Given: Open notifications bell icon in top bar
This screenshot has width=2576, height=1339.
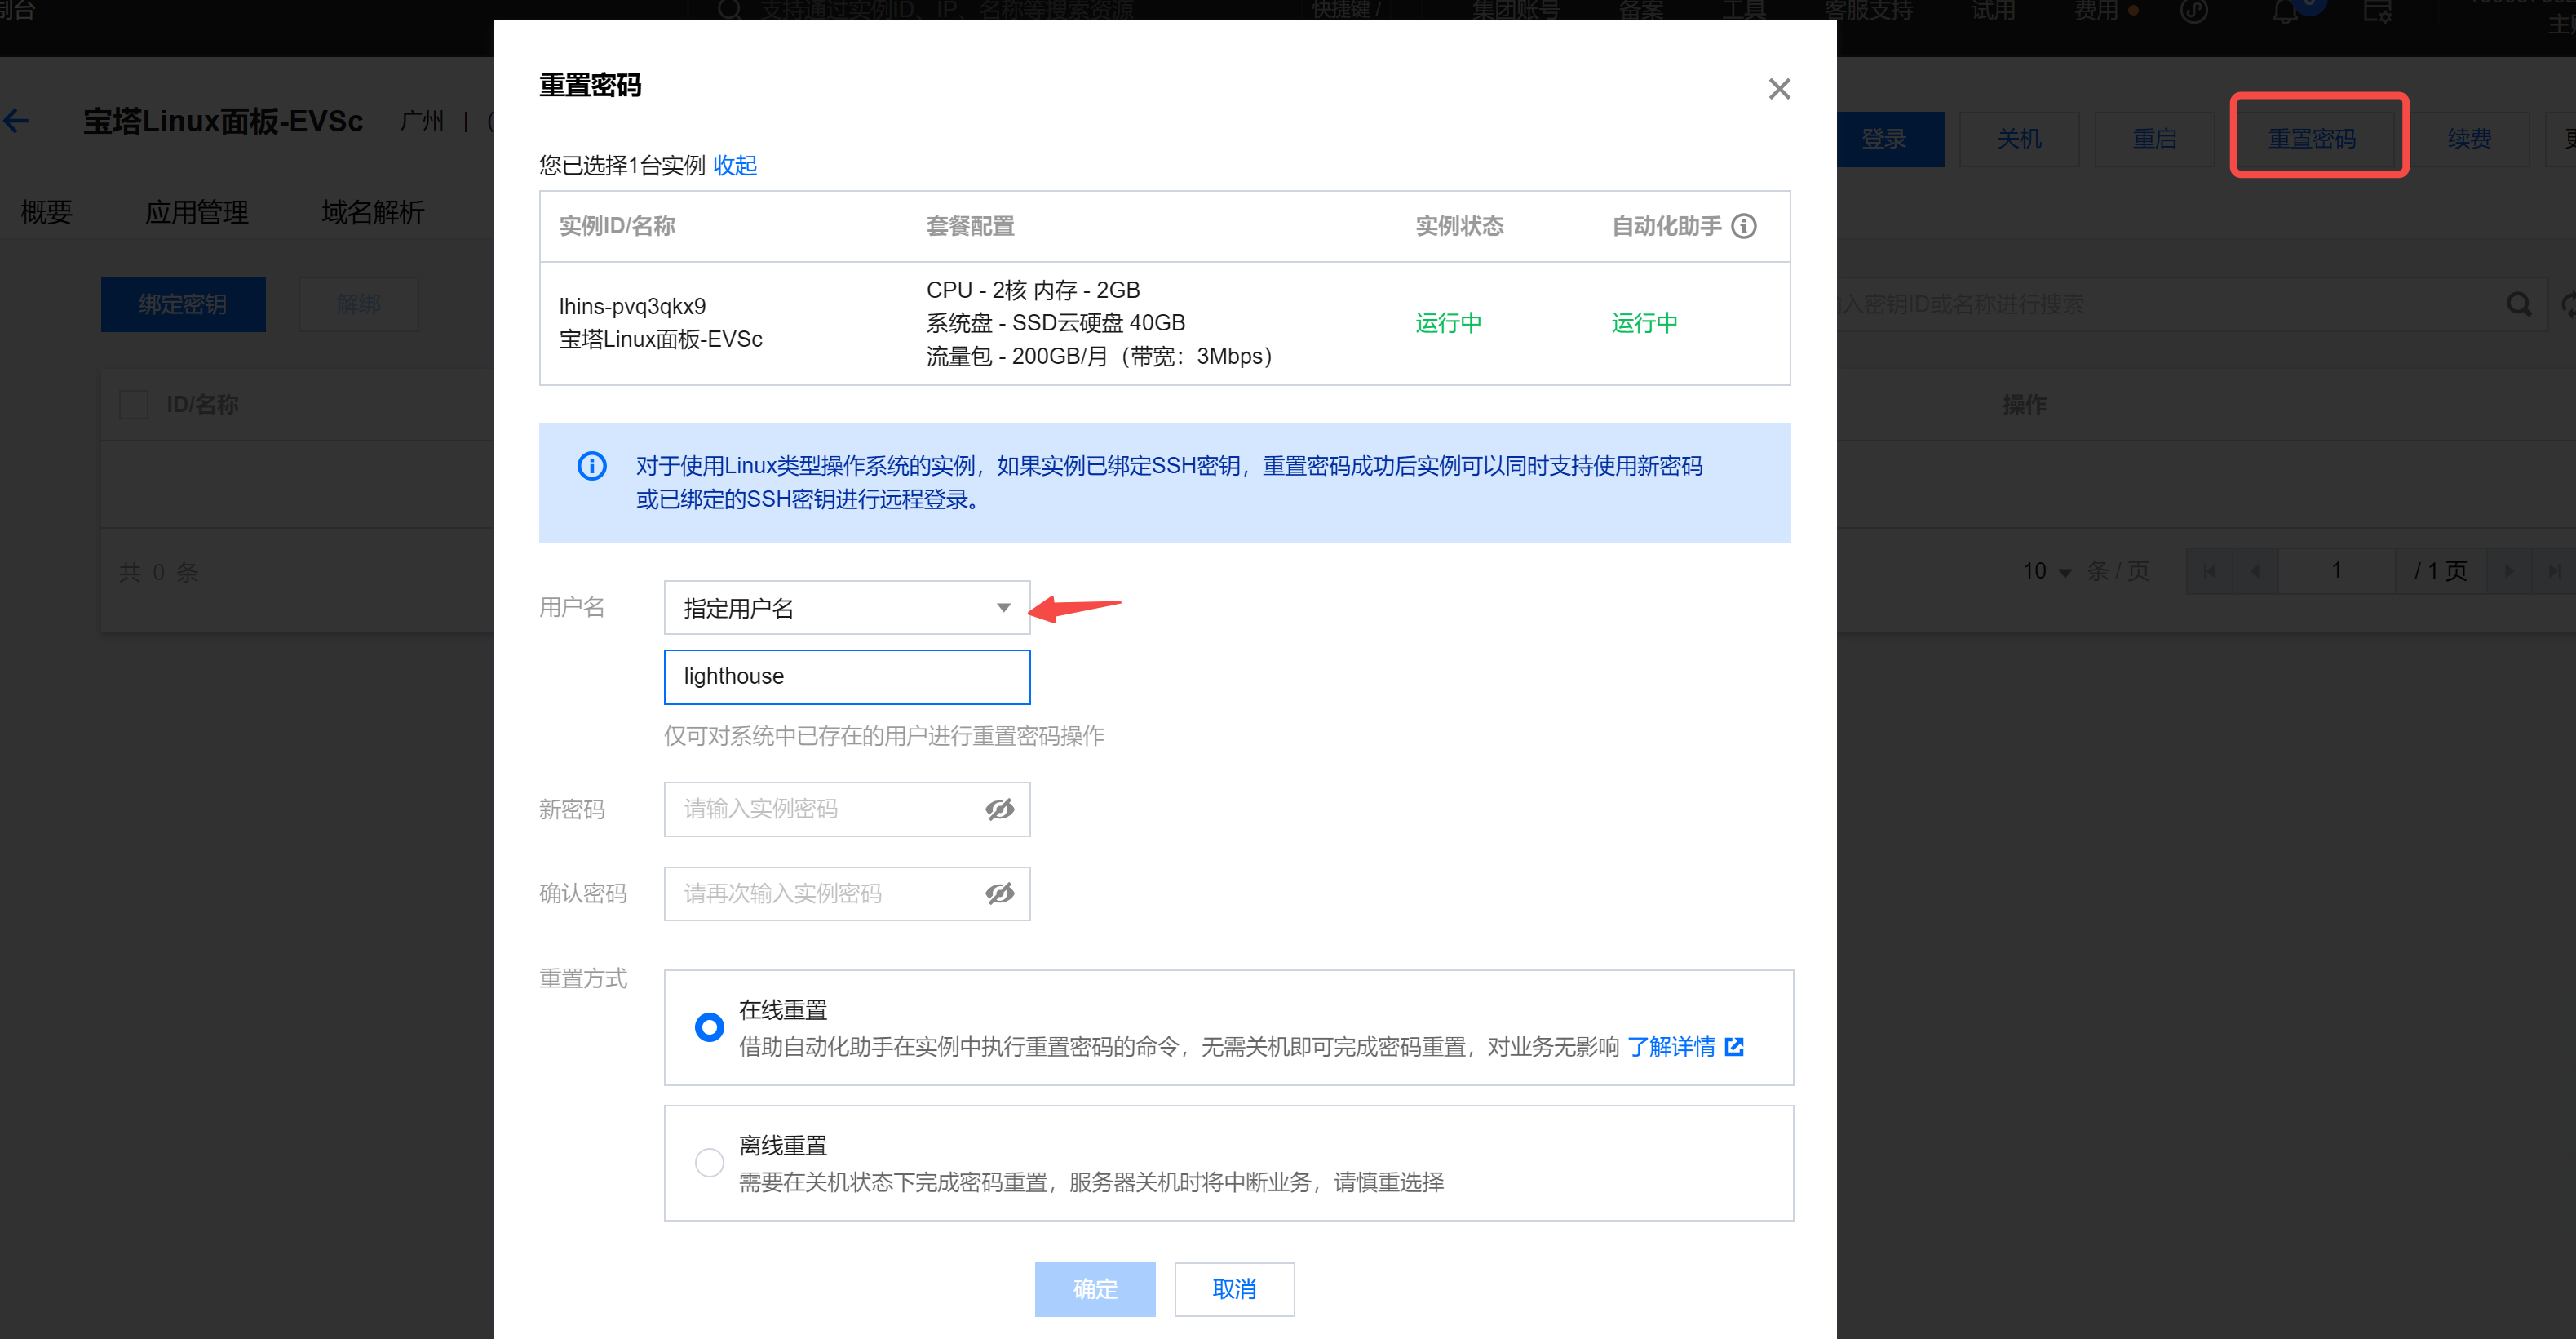Looking at the screenshot, I should pyautogui.click(x=2285, y=13).
